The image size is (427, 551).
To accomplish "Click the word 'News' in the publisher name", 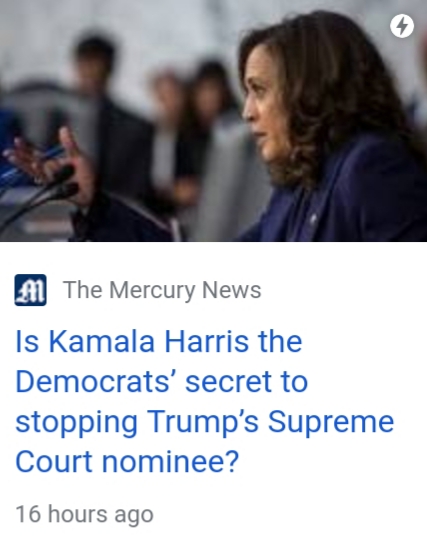I will point(231,290).
